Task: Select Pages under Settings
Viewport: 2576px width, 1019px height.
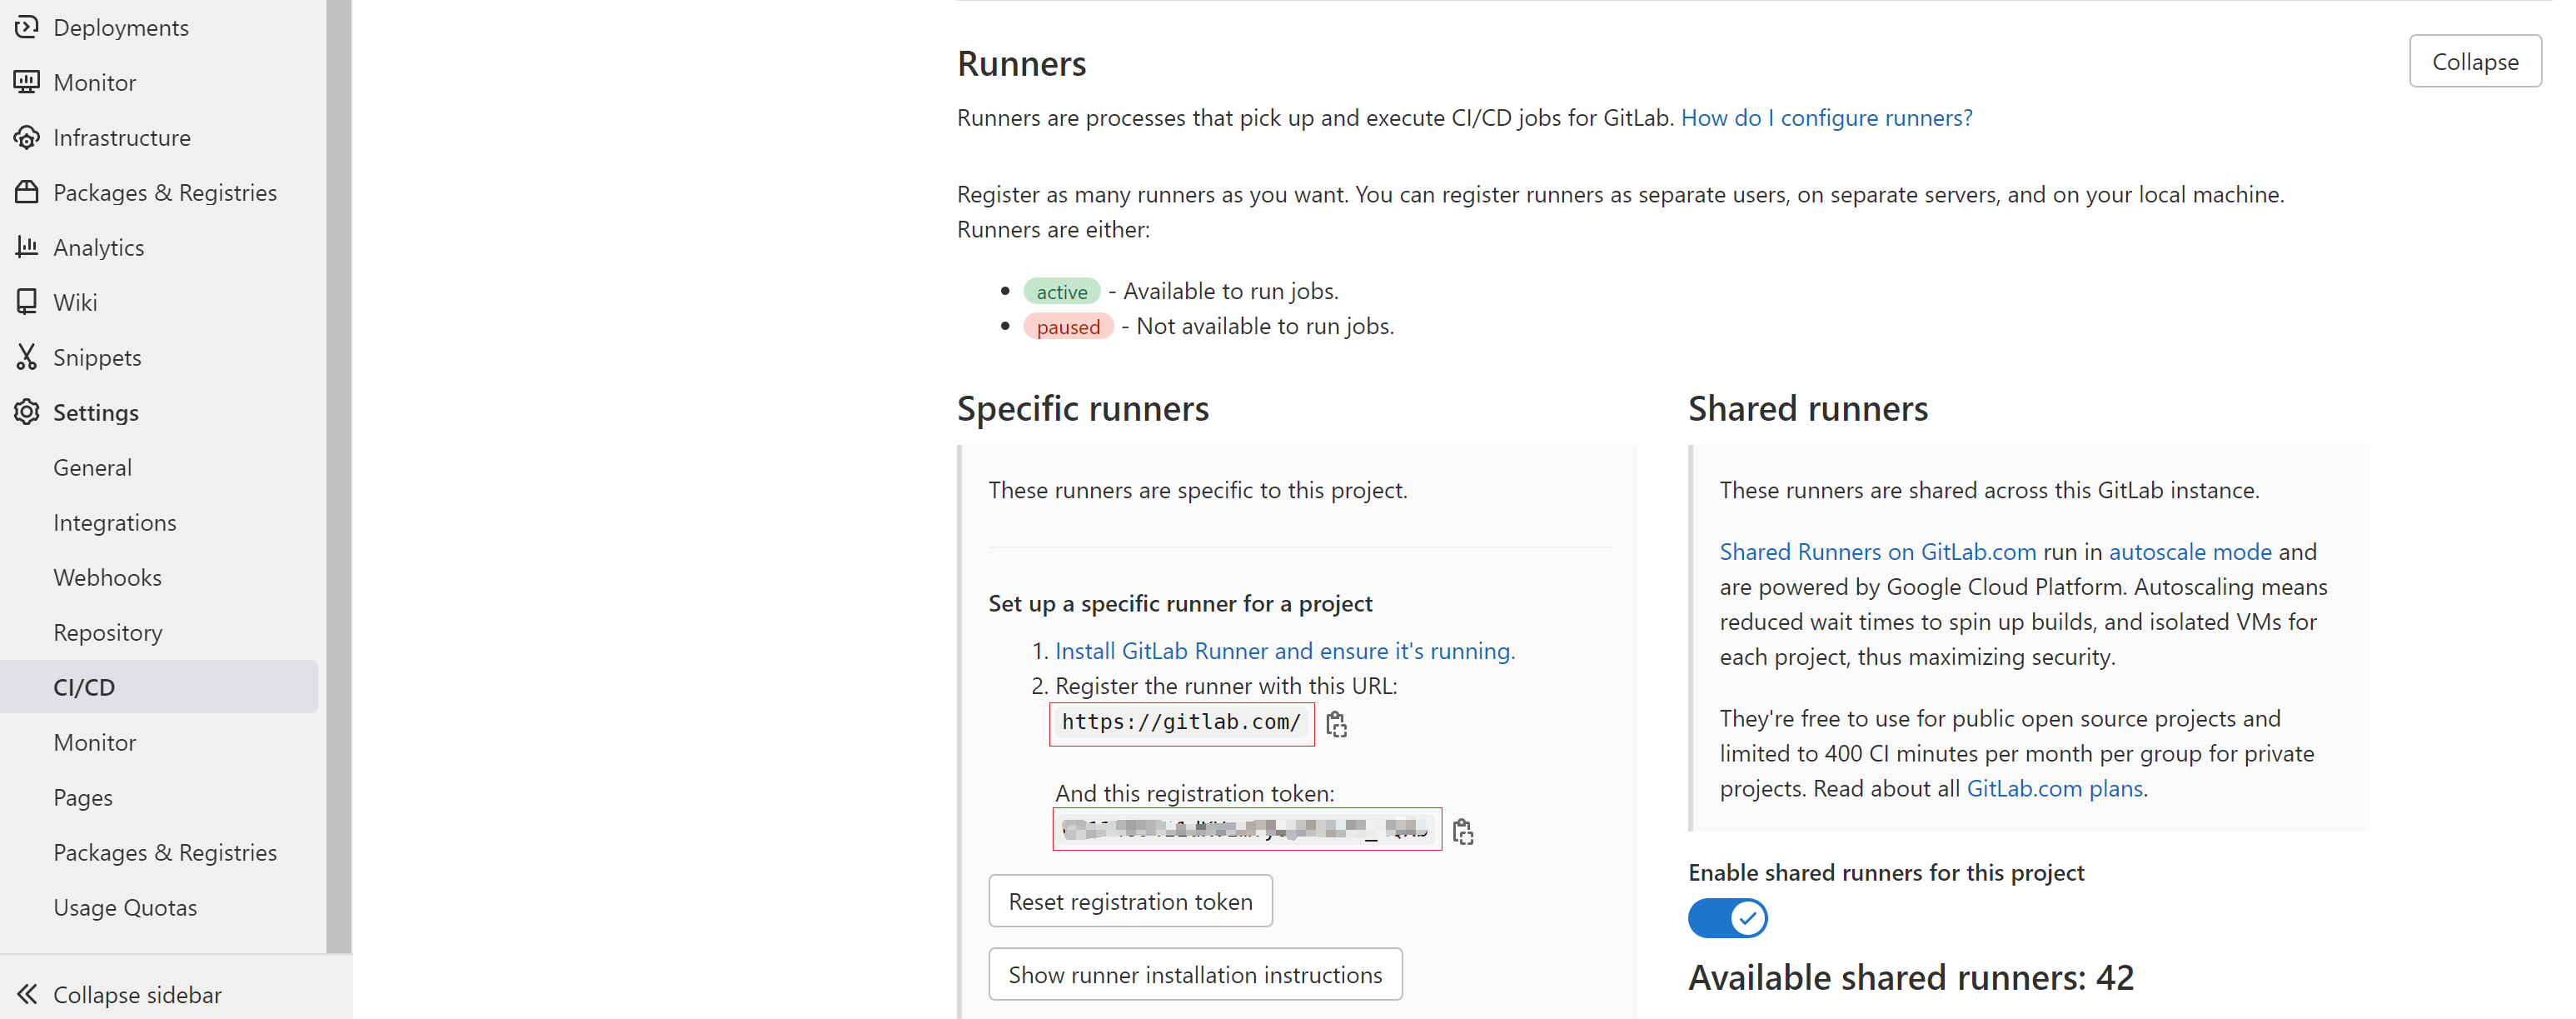Action: pyautogui.click(x=83, y=797)
